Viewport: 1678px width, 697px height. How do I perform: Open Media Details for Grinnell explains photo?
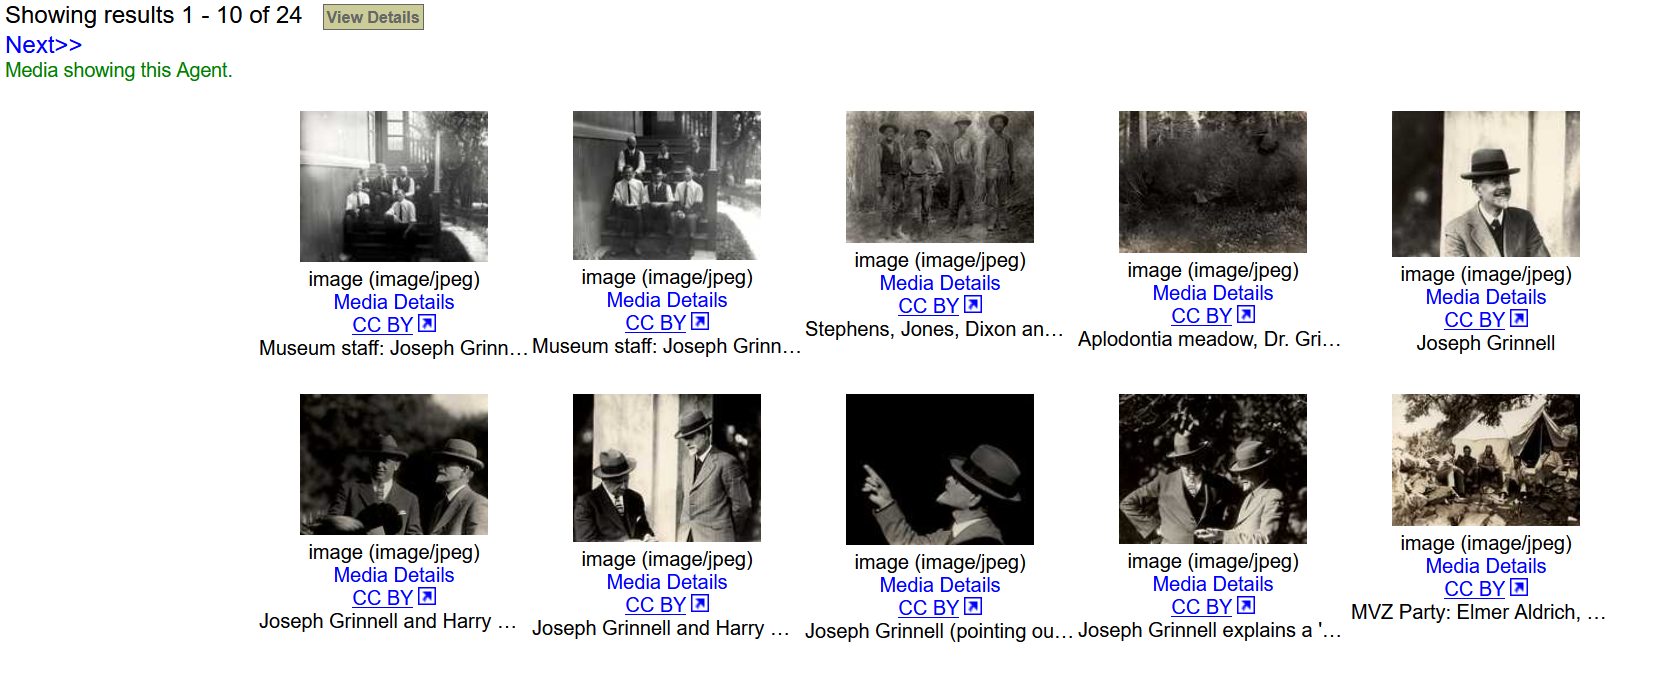tap(1213, 584)
